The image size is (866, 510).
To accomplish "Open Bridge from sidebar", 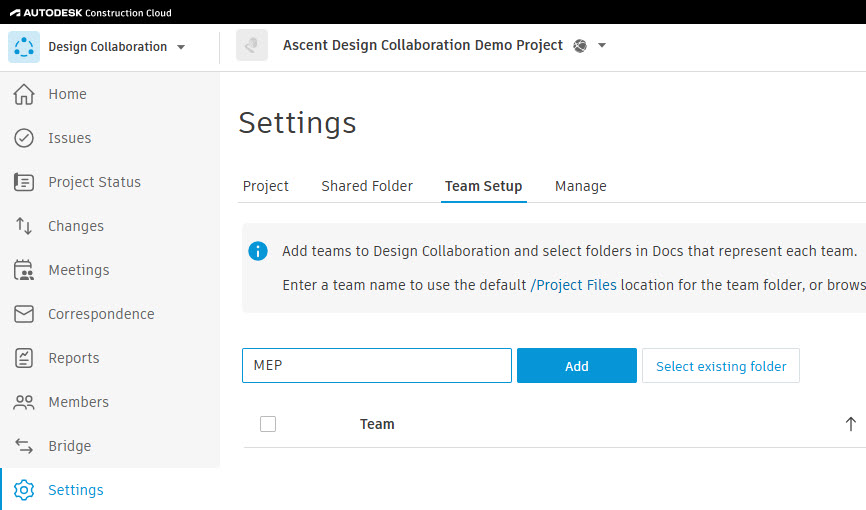I will pos(70,446).
